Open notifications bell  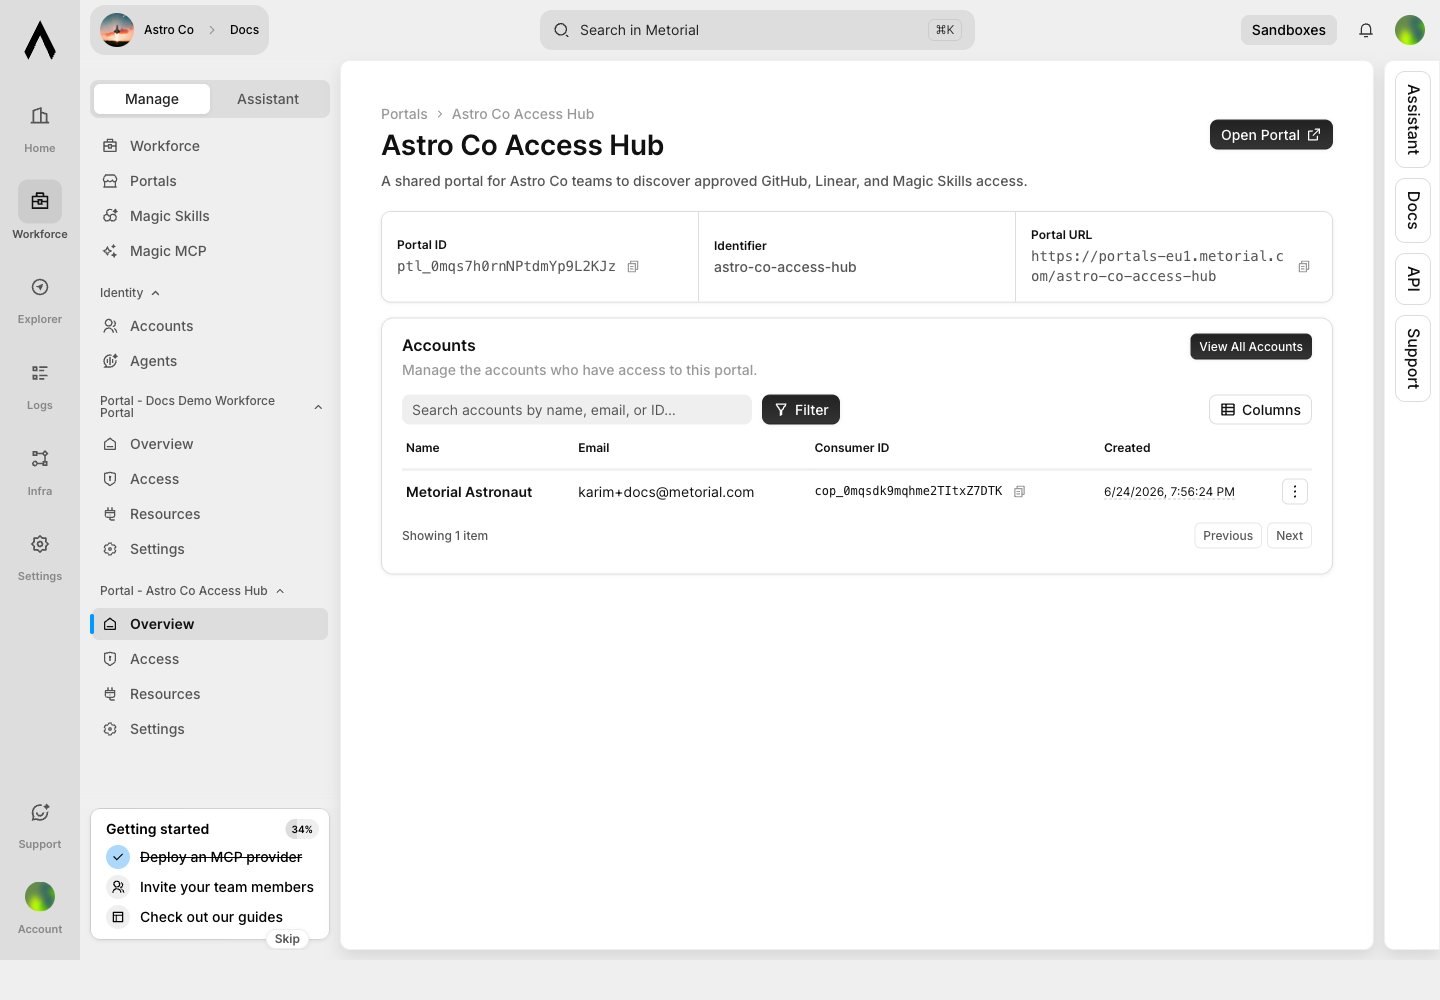tap(1366, 30)
